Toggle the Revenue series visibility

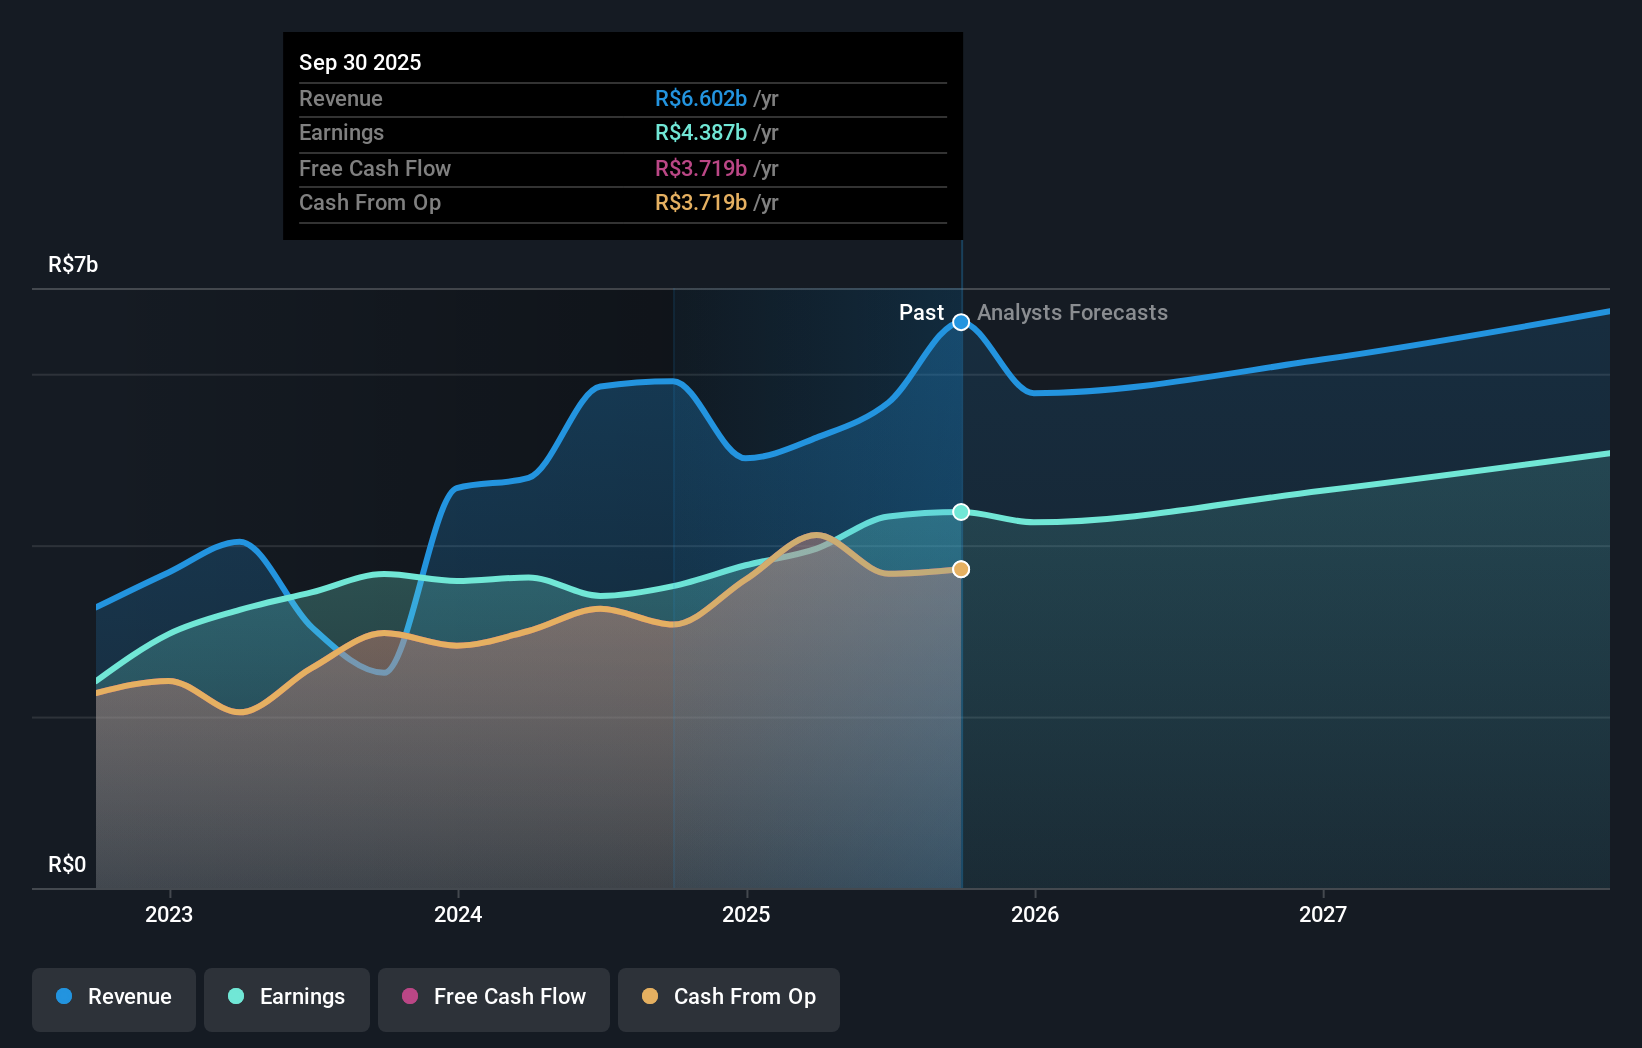(x=113, y=997)
